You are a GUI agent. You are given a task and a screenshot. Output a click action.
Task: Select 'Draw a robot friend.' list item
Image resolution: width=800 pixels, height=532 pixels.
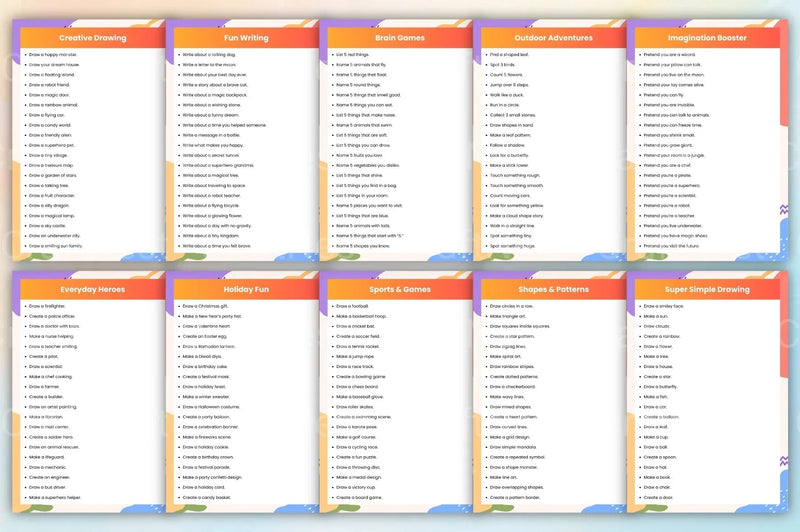click(x=49, y=85)
